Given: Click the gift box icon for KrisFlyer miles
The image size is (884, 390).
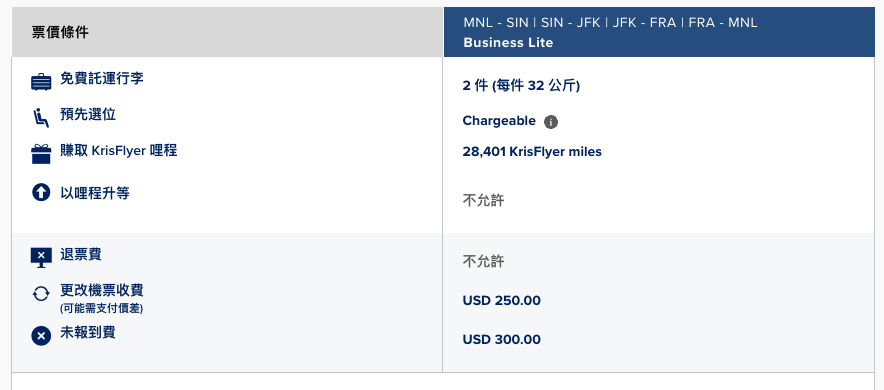Looking at the screenshot, I should coord(41,154).
